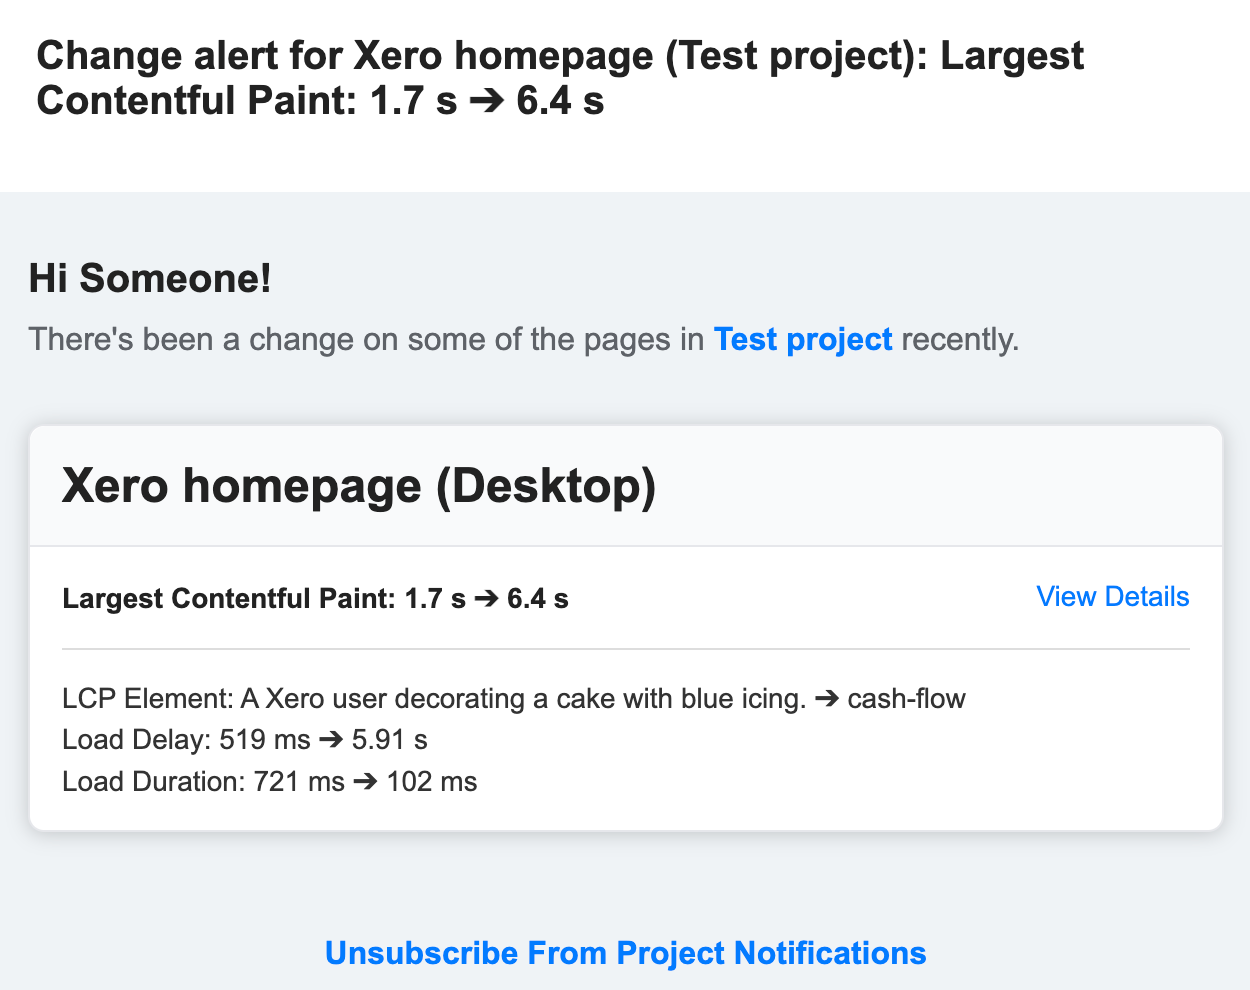Screen dimensions: 1250x990
Task: Open the Test project link
Action: [x=802, y=340]
